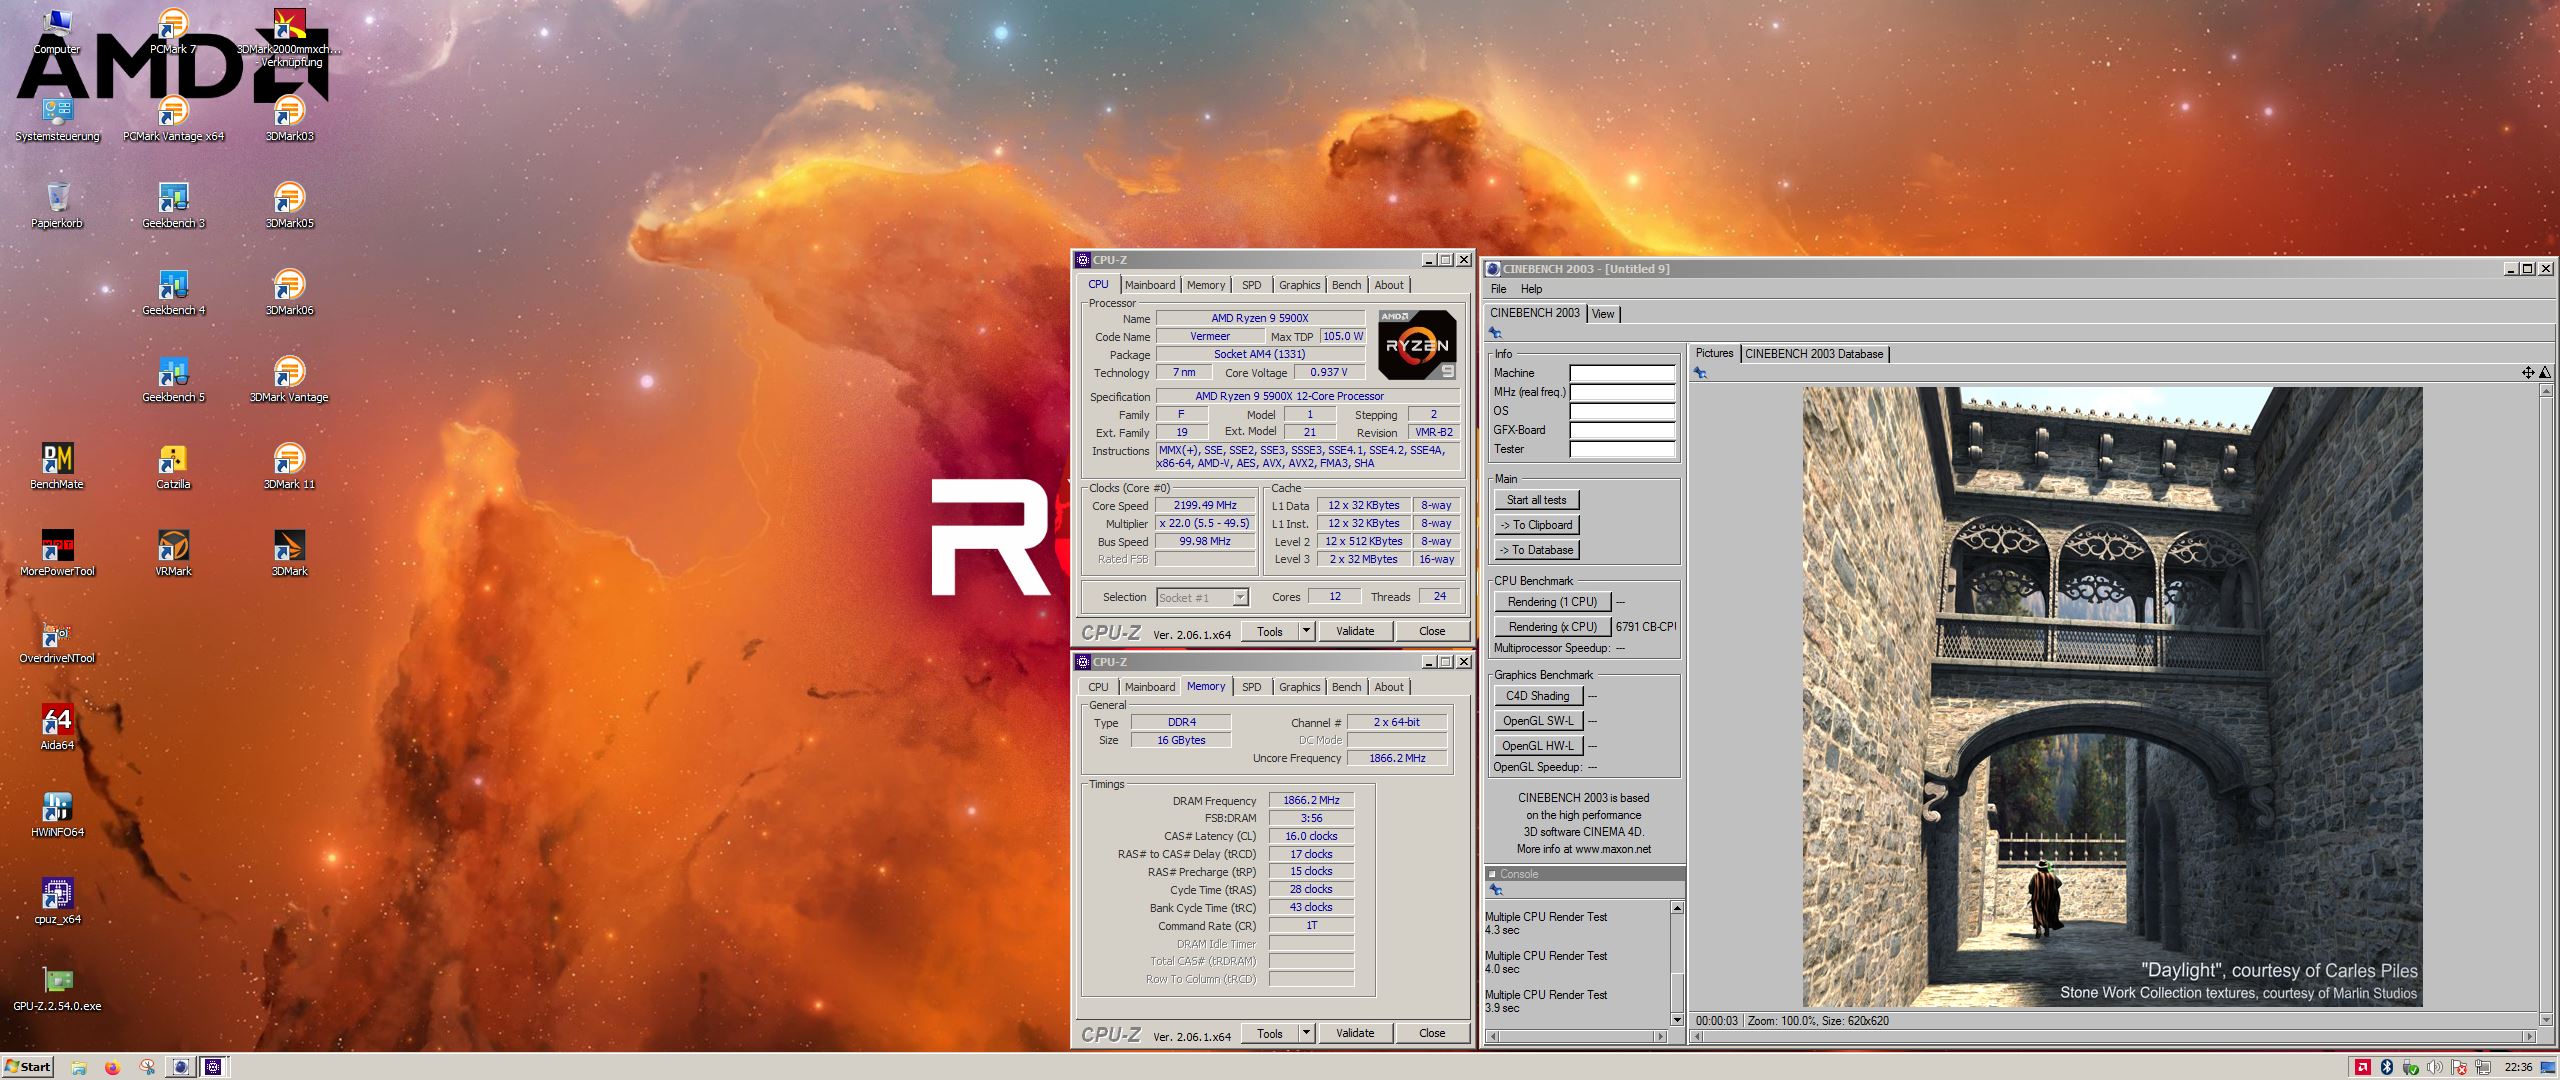The height and width of the screenshot is (1080, 2560).
Task: Open the BenchMate desktop icon
Action: click(x=57, y=466)
